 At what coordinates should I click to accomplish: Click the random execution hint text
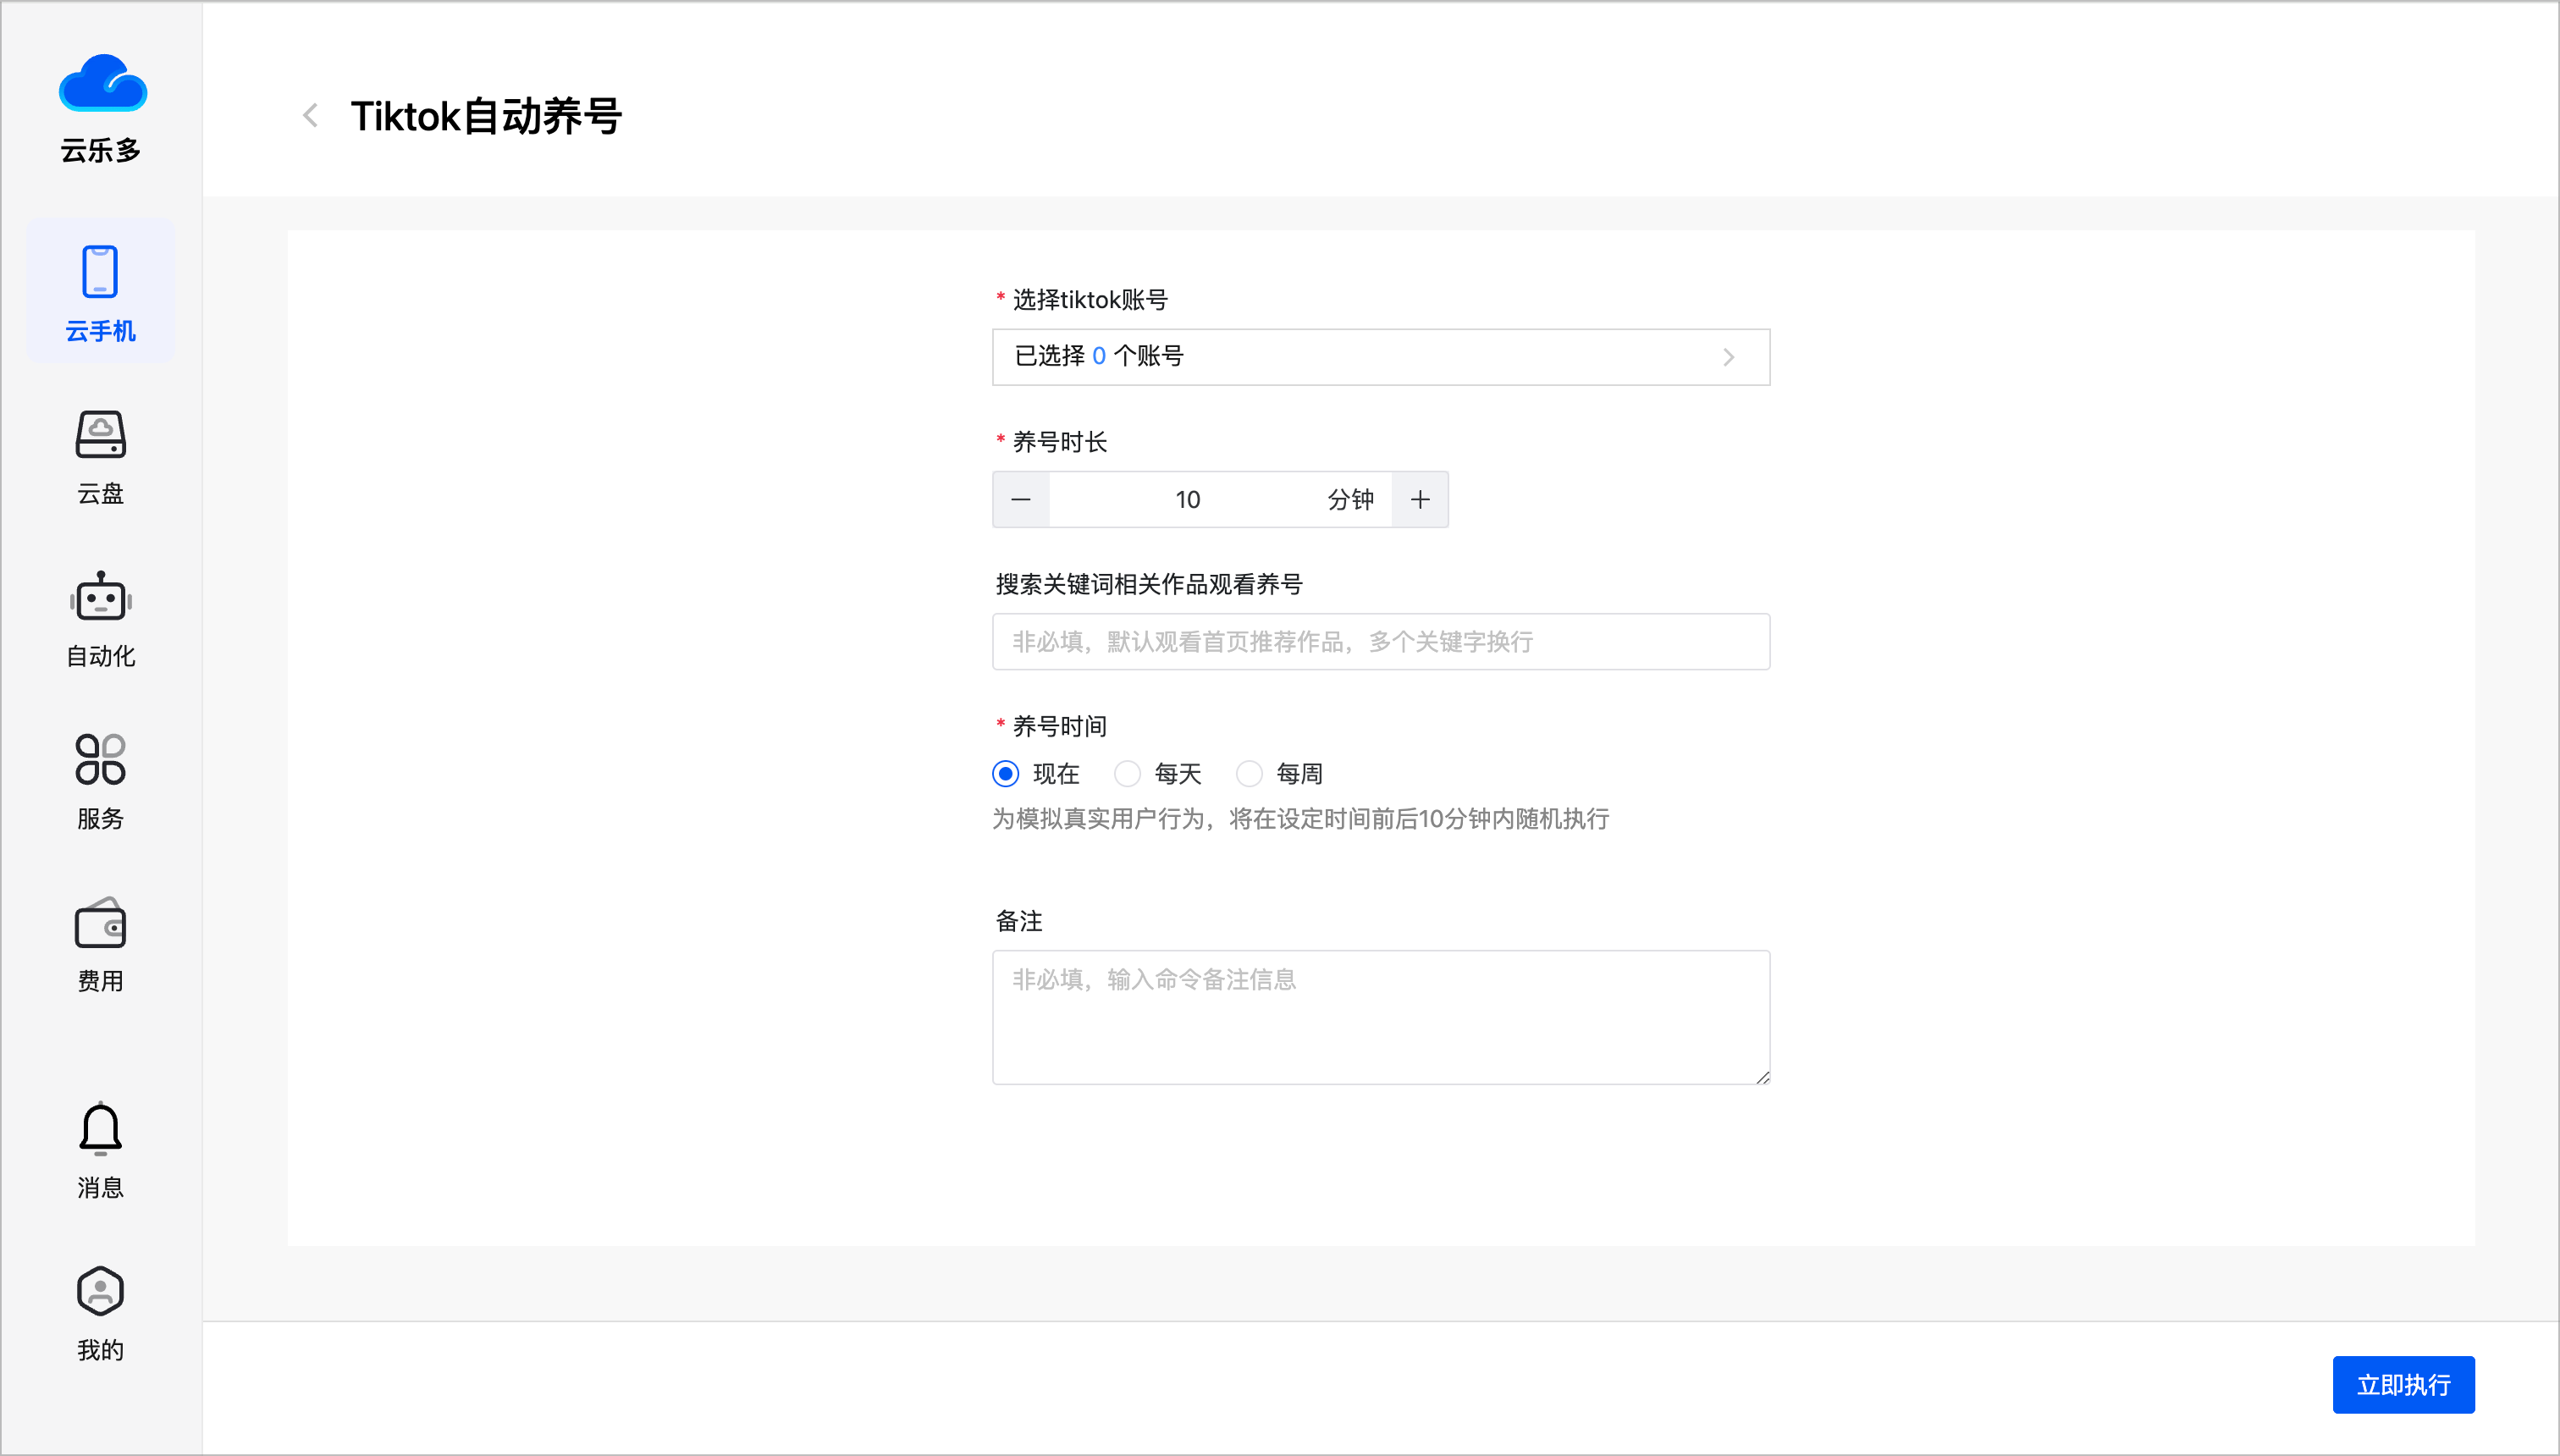(1300, 819)
